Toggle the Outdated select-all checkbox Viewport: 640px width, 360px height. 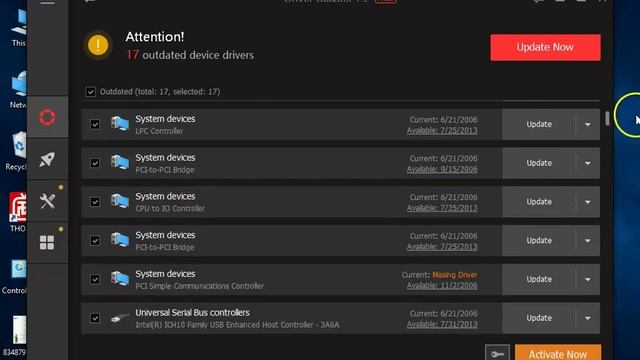tap(91, 92)
